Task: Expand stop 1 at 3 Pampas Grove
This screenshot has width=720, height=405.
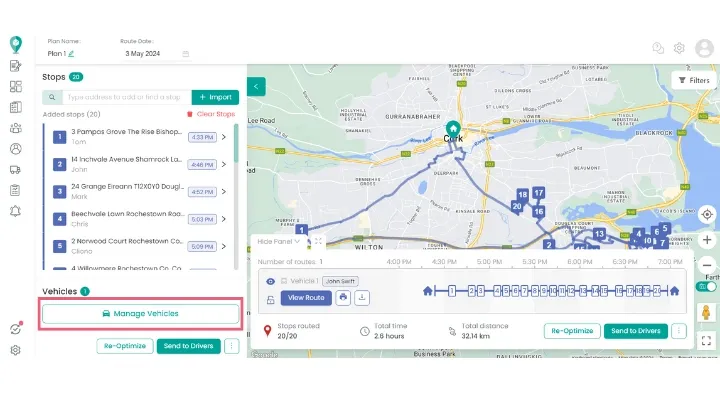Action: (223, 137)
